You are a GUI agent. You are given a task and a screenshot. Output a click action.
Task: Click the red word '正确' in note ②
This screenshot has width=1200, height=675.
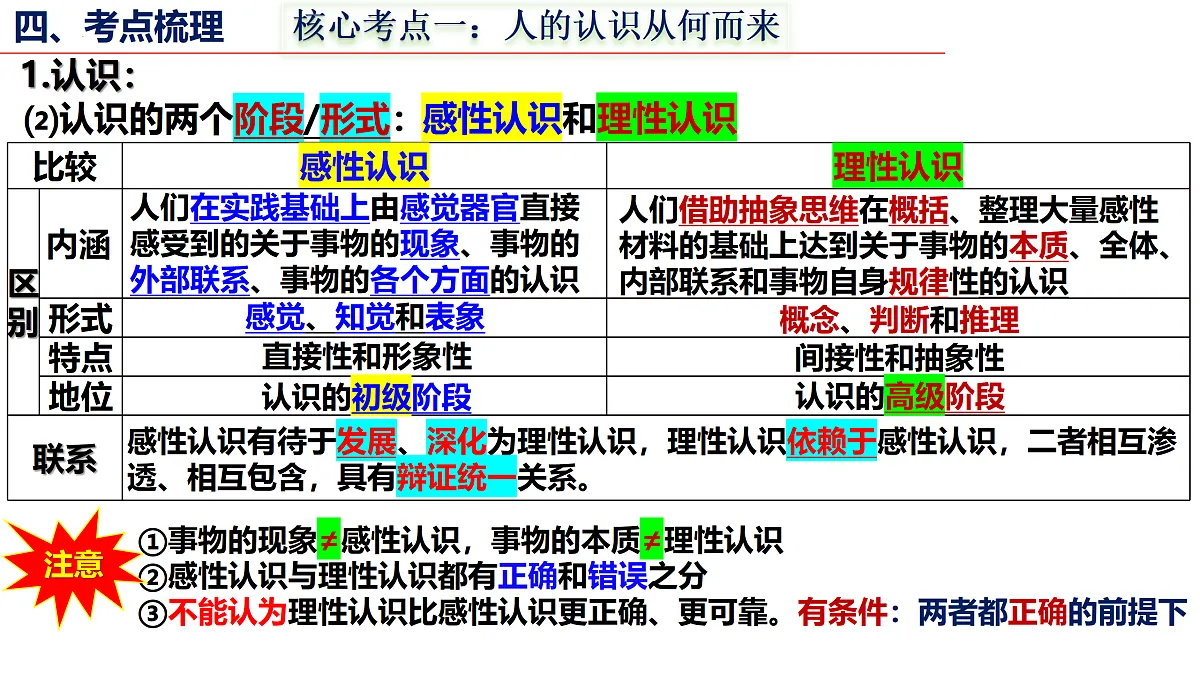click(529, 577)
